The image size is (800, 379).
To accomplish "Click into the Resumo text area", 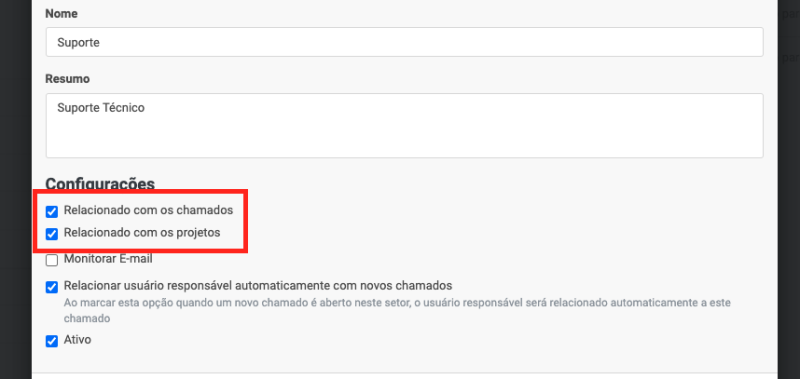I will [x=404, y=125].
